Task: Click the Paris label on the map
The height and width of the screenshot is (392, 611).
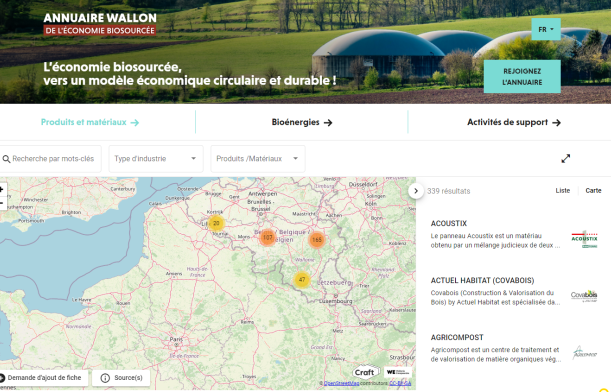Action: tap(176, 339)
